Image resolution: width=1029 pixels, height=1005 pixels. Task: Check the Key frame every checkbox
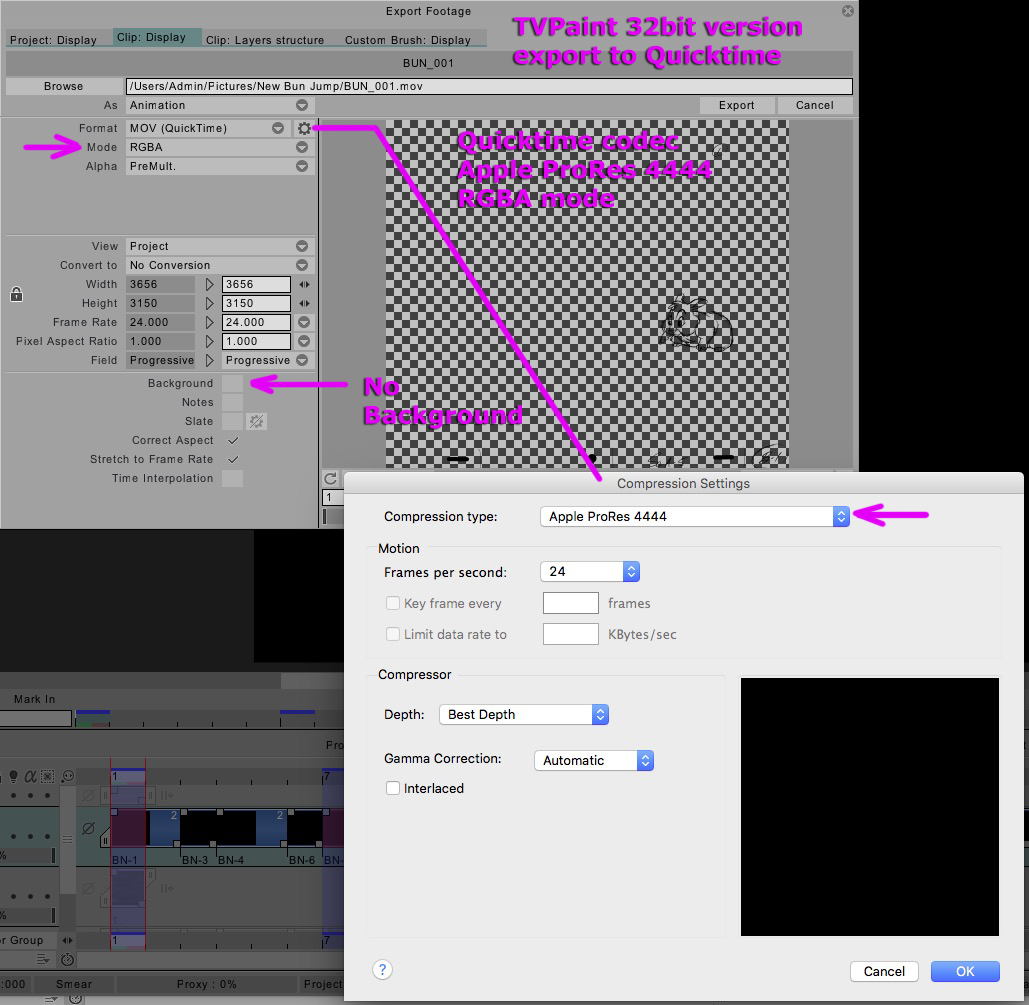[392, 603]
